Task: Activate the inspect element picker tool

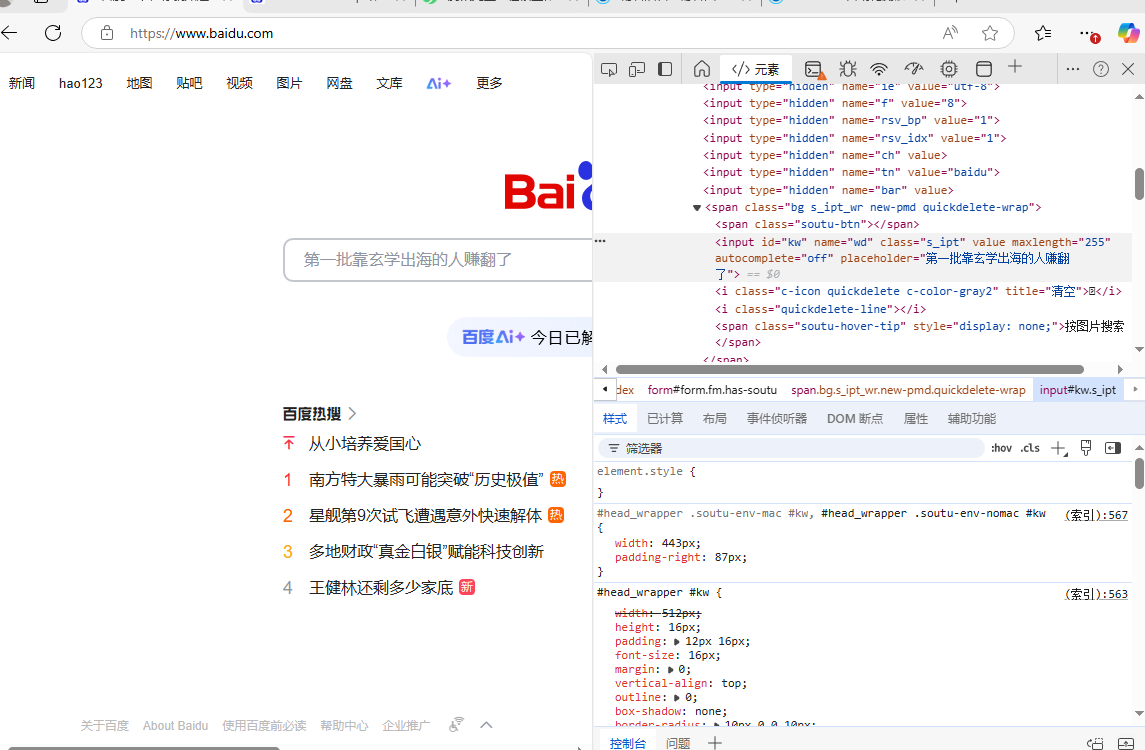Action: pyautogui.click(x=609, y=69)
